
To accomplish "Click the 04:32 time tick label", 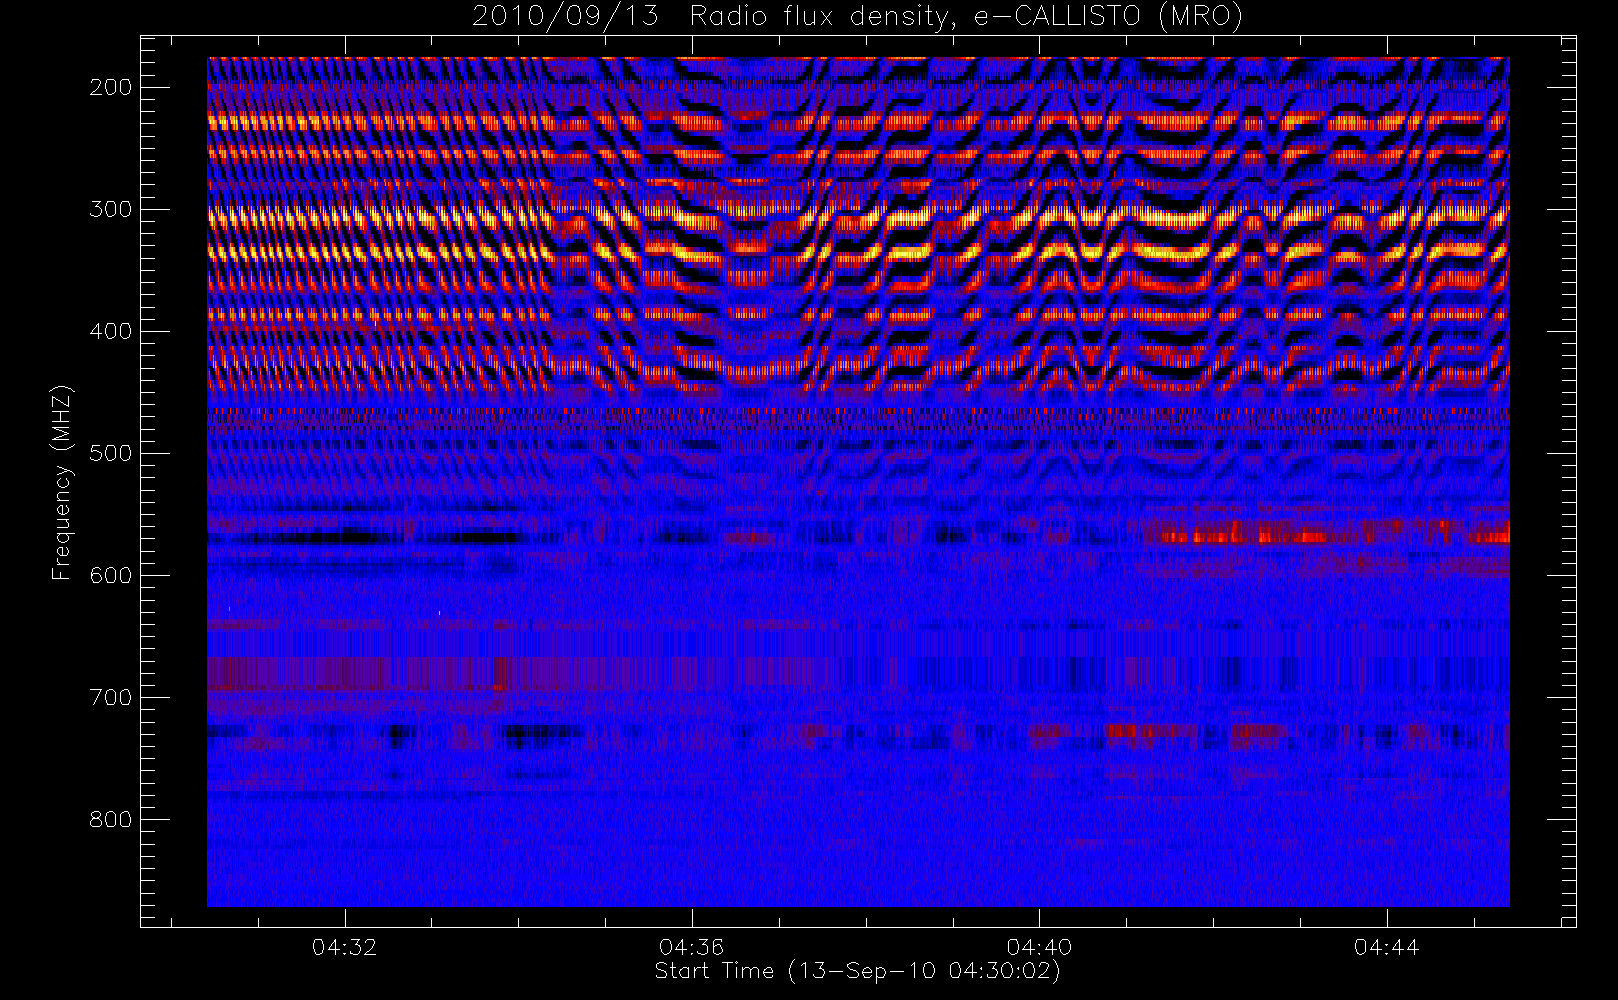I will point(345,947).
